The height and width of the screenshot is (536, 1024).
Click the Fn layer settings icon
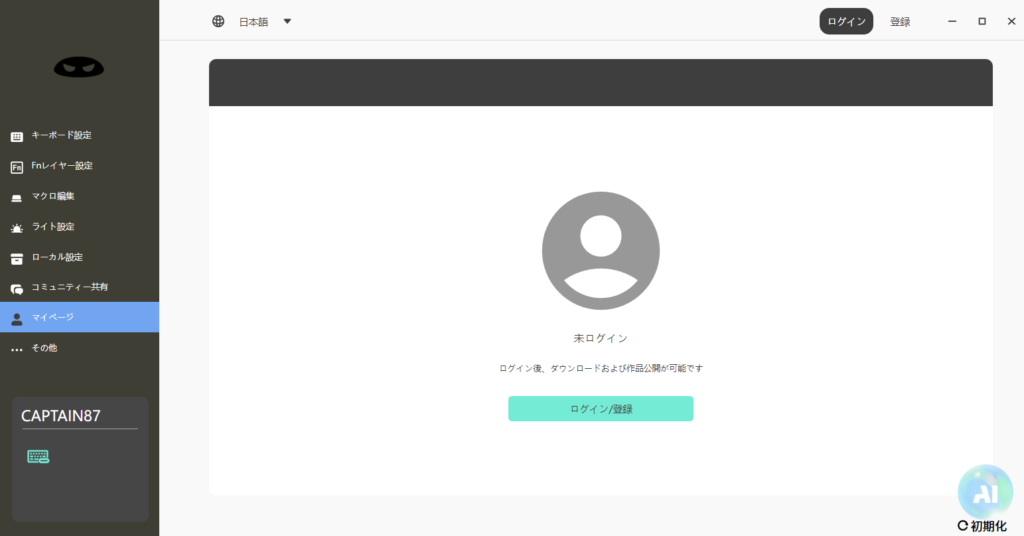point(16,167)
